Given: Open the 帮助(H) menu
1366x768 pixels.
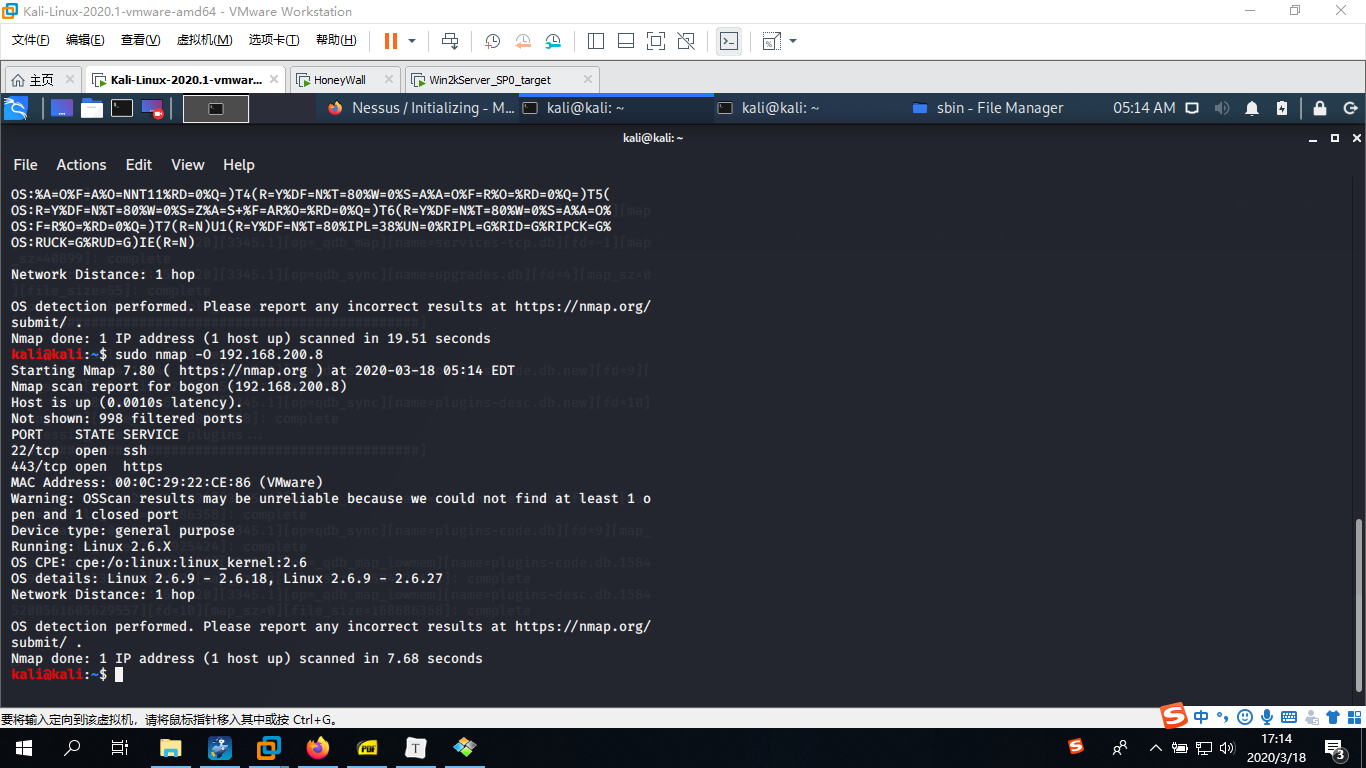Looking at the screenshot, I should tap(336, 40).
